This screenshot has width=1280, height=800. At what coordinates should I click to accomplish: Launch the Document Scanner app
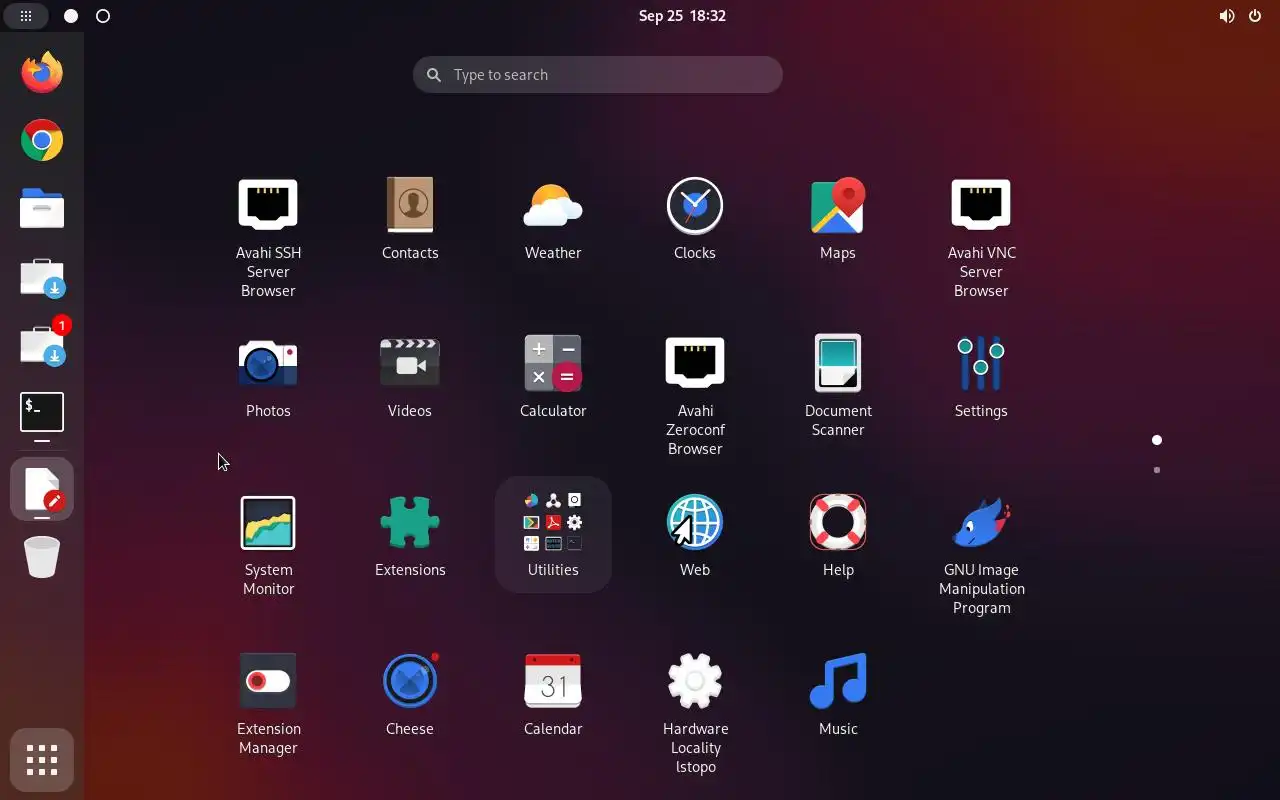pos(838,386)
